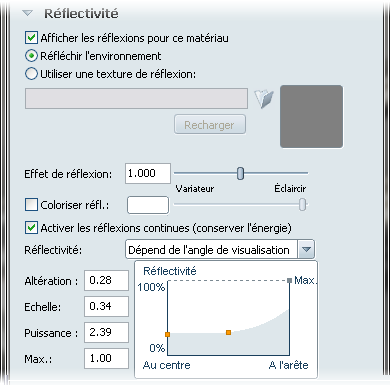Click the gray reflection texture preview thumbnail

click(x=311, y=116)
